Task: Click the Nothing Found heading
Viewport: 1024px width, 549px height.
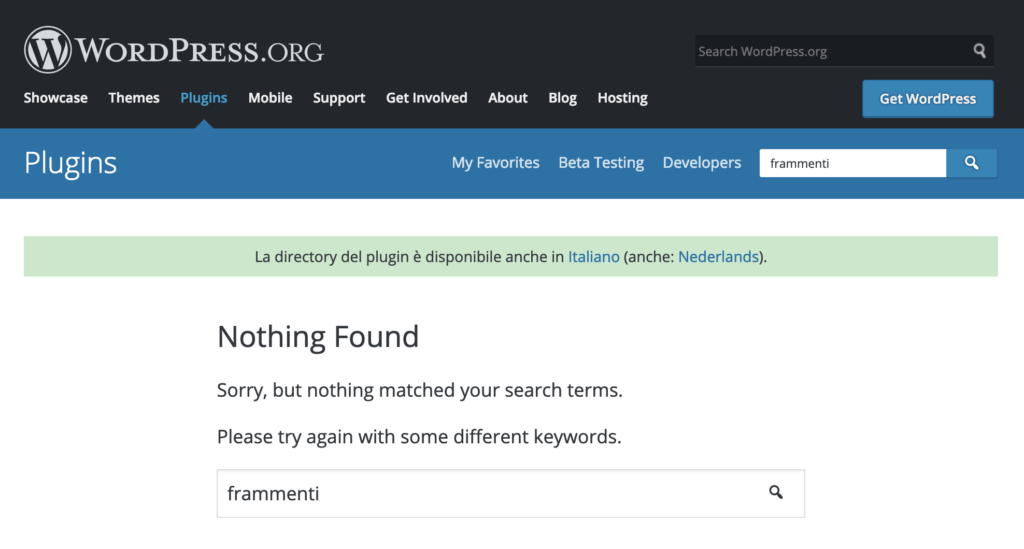Action: (317, 337)
